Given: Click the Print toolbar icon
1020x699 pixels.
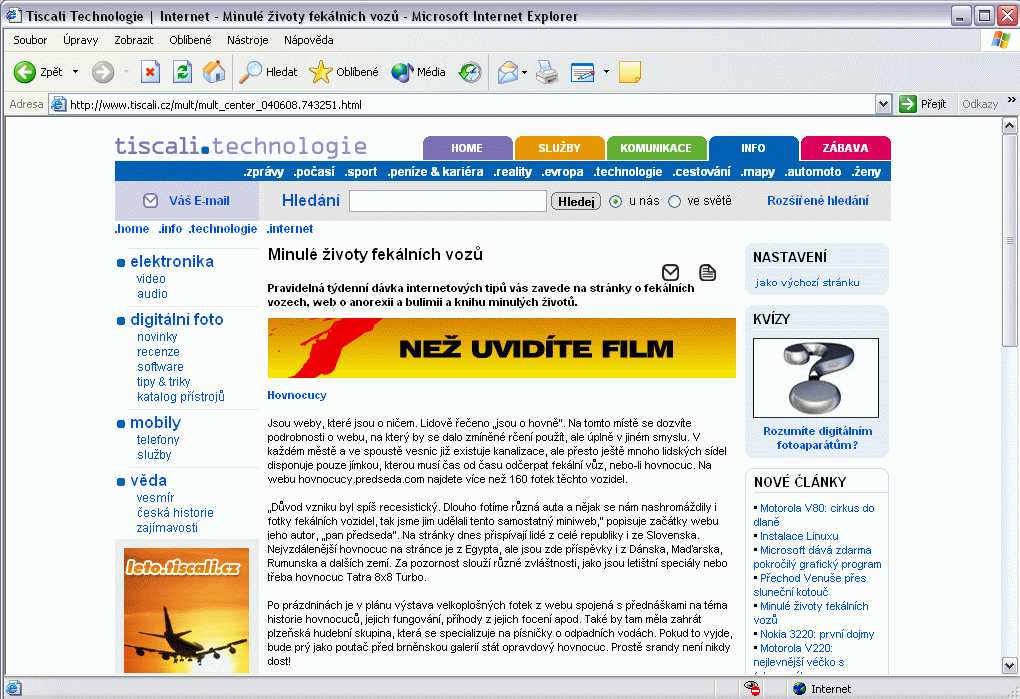Looking at the screenshot, I should 547,72.
